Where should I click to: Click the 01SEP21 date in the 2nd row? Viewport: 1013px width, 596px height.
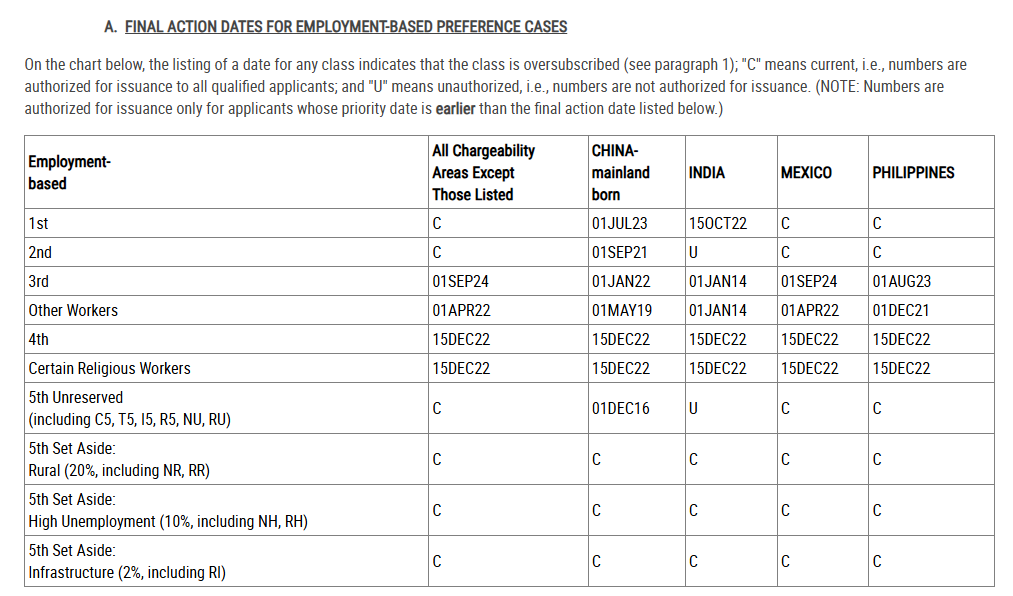[x=619, y=252]
